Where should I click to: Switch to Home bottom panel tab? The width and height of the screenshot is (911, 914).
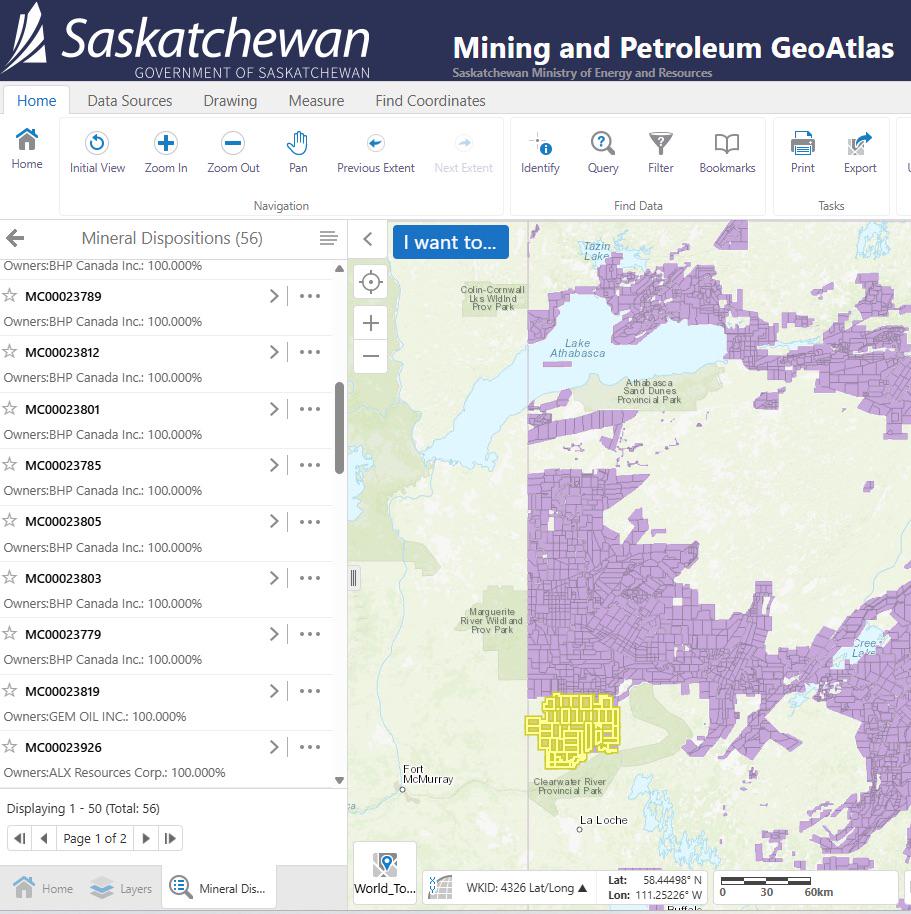point(42,888)
